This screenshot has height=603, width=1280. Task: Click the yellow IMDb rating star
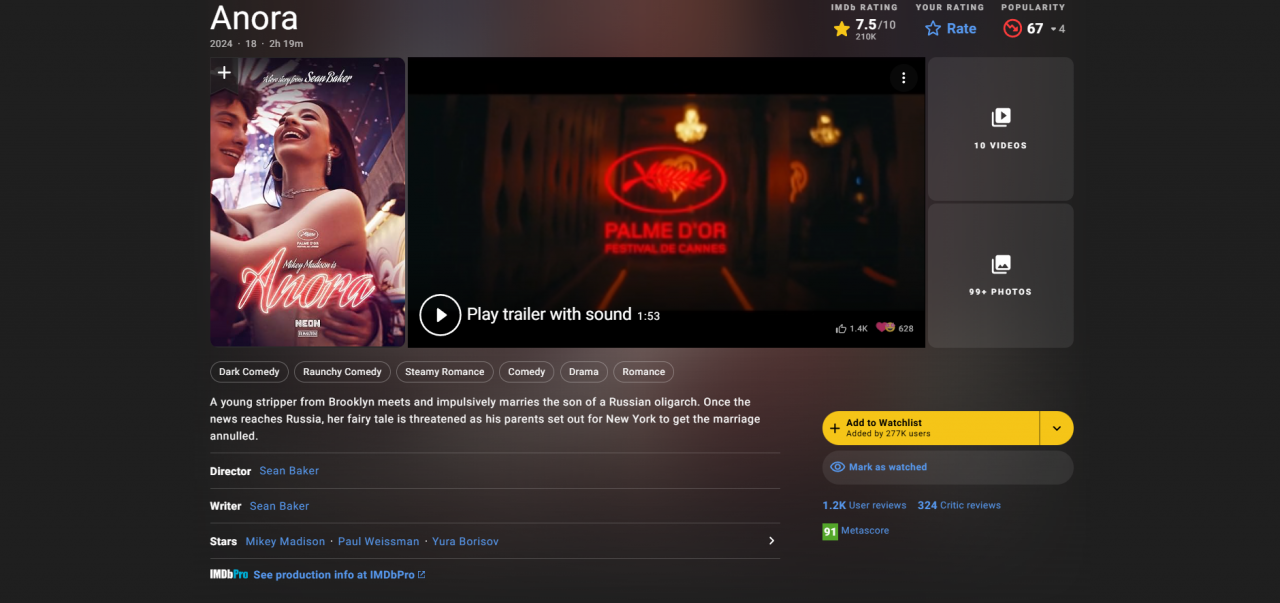click(x=842, y=29)
